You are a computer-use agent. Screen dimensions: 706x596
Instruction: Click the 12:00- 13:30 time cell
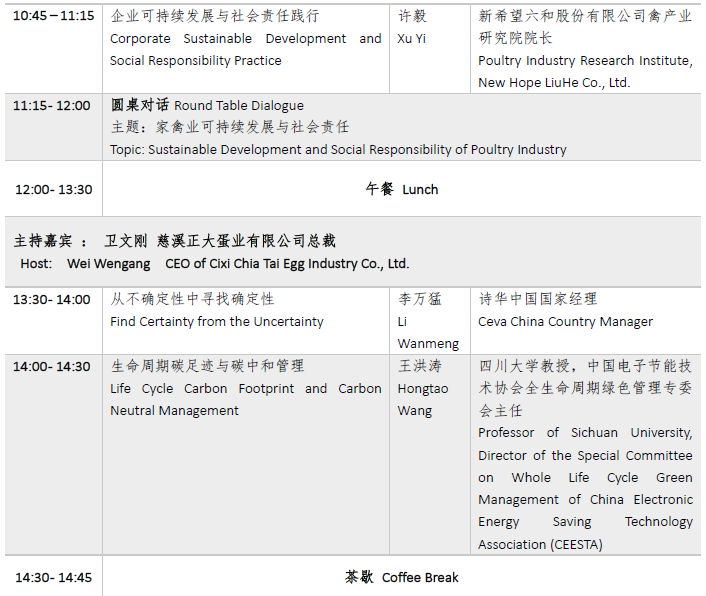[x=54, y=189]
